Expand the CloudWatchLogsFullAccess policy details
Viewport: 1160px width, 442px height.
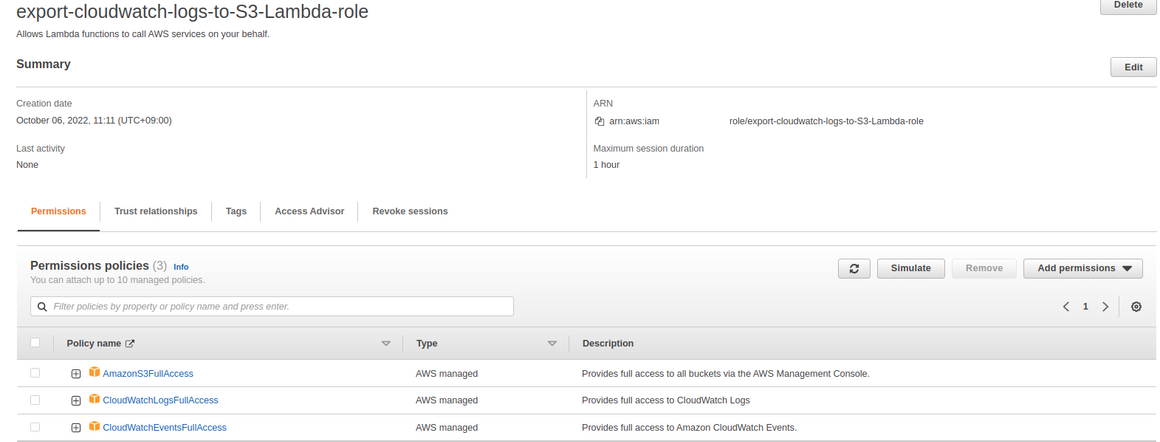(x=75, y=401)
